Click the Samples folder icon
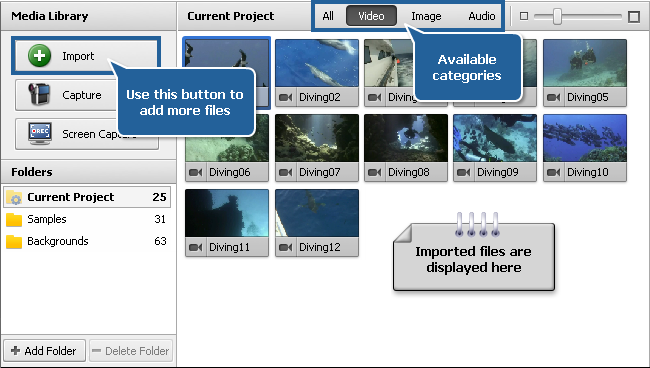This screenshot has height=368, width=650. (x=14, y=219)
